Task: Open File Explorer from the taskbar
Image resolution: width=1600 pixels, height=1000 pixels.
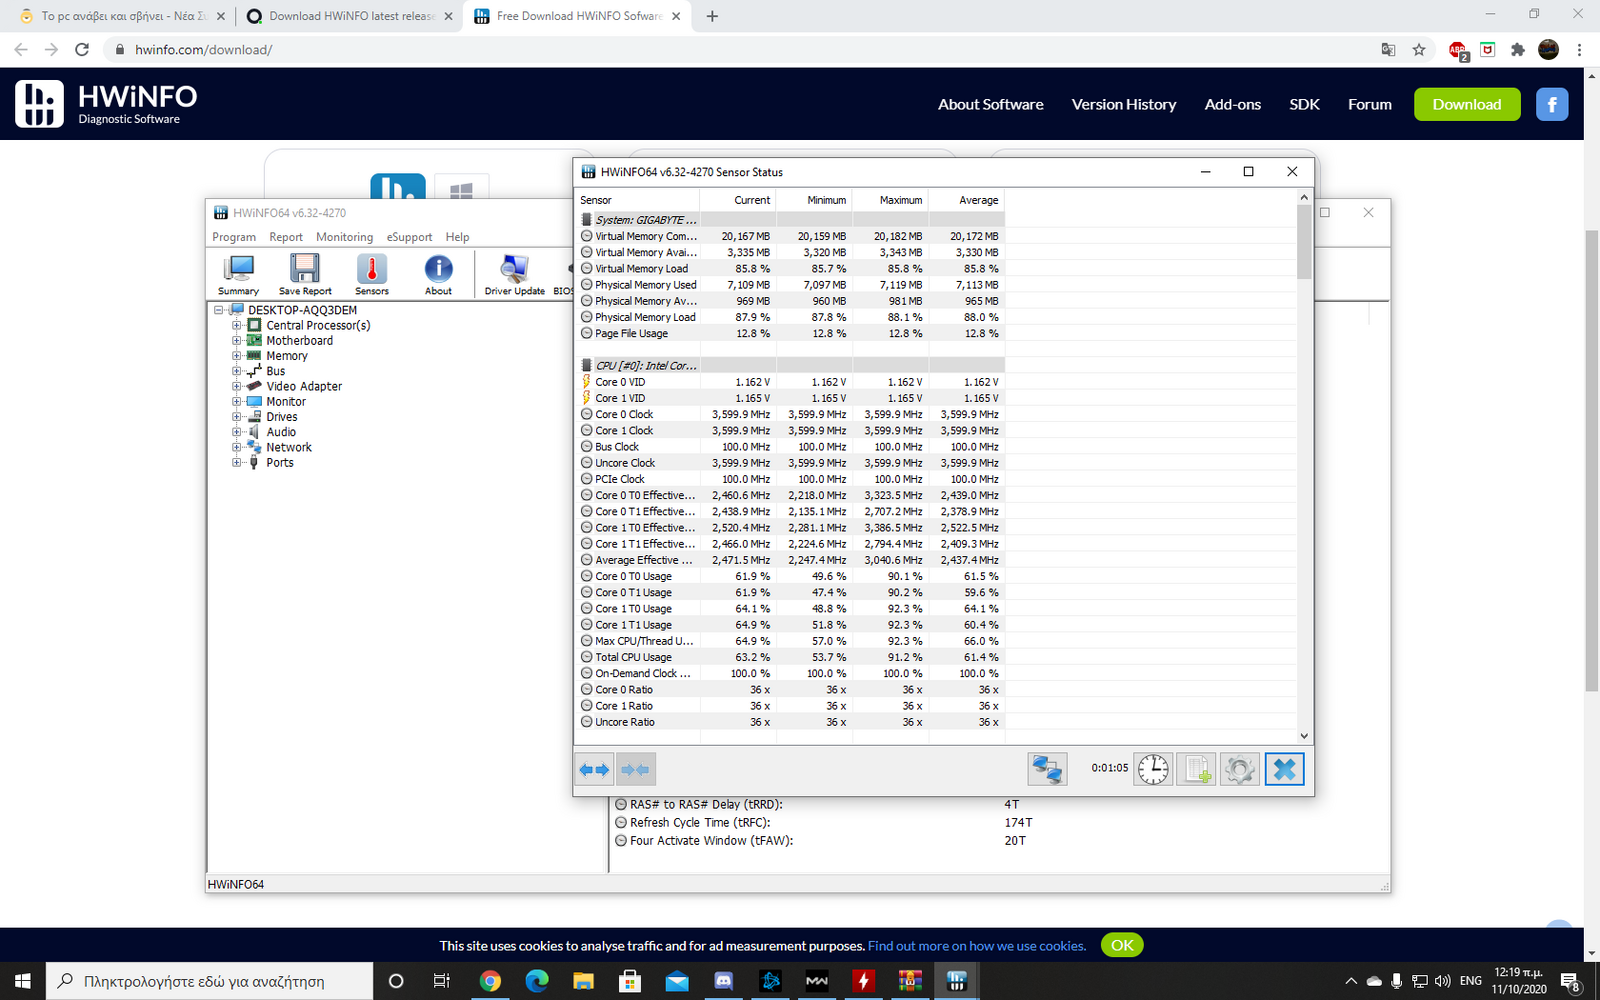Action: pos(583,981)
